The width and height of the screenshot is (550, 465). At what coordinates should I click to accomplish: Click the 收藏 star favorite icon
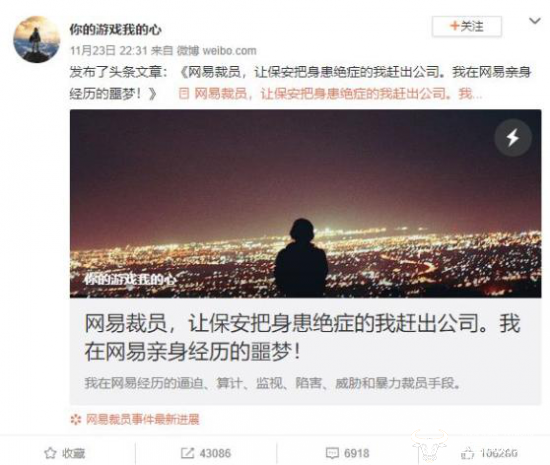click(50, 453)
